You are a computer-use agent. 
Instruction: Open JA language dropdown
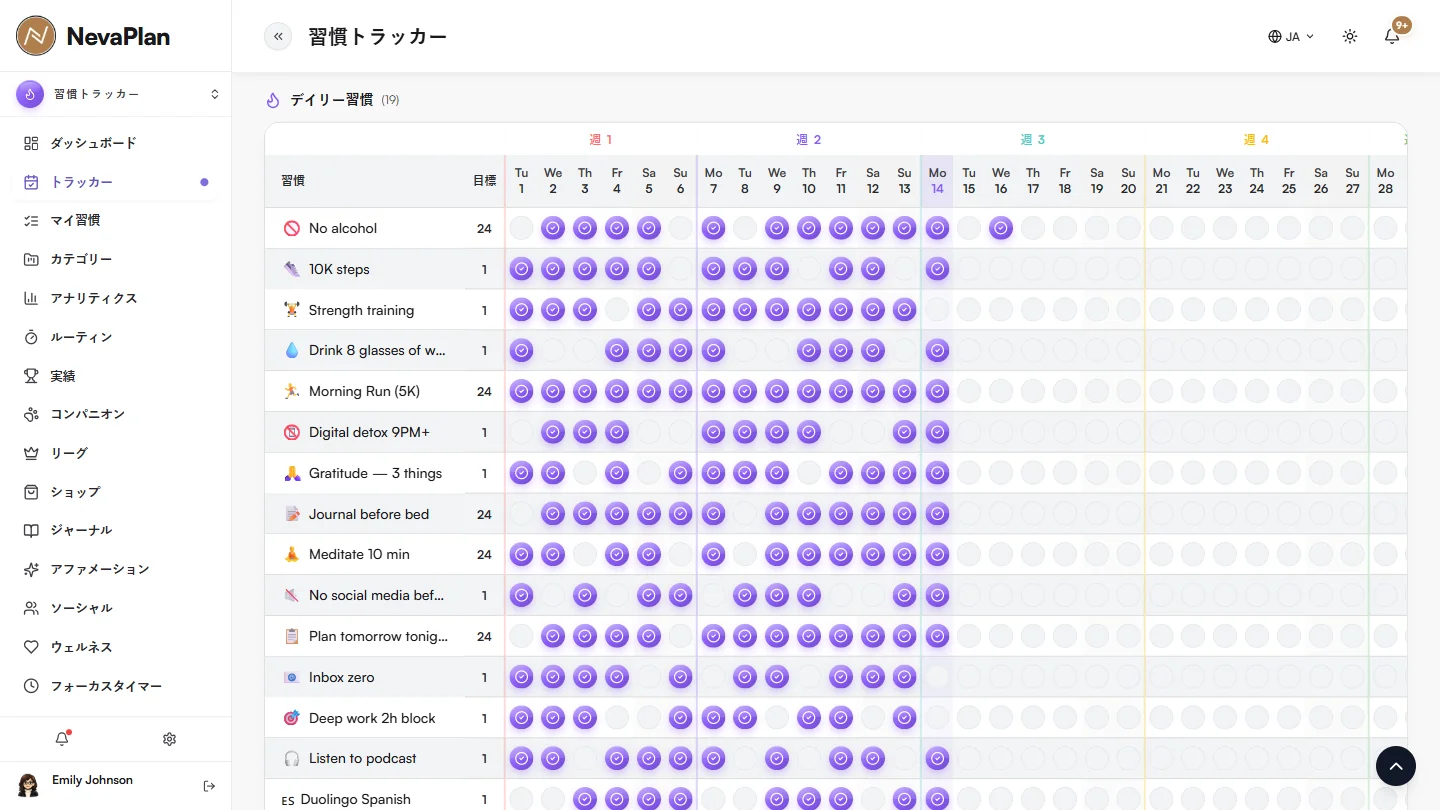(x=1291, y=36)
